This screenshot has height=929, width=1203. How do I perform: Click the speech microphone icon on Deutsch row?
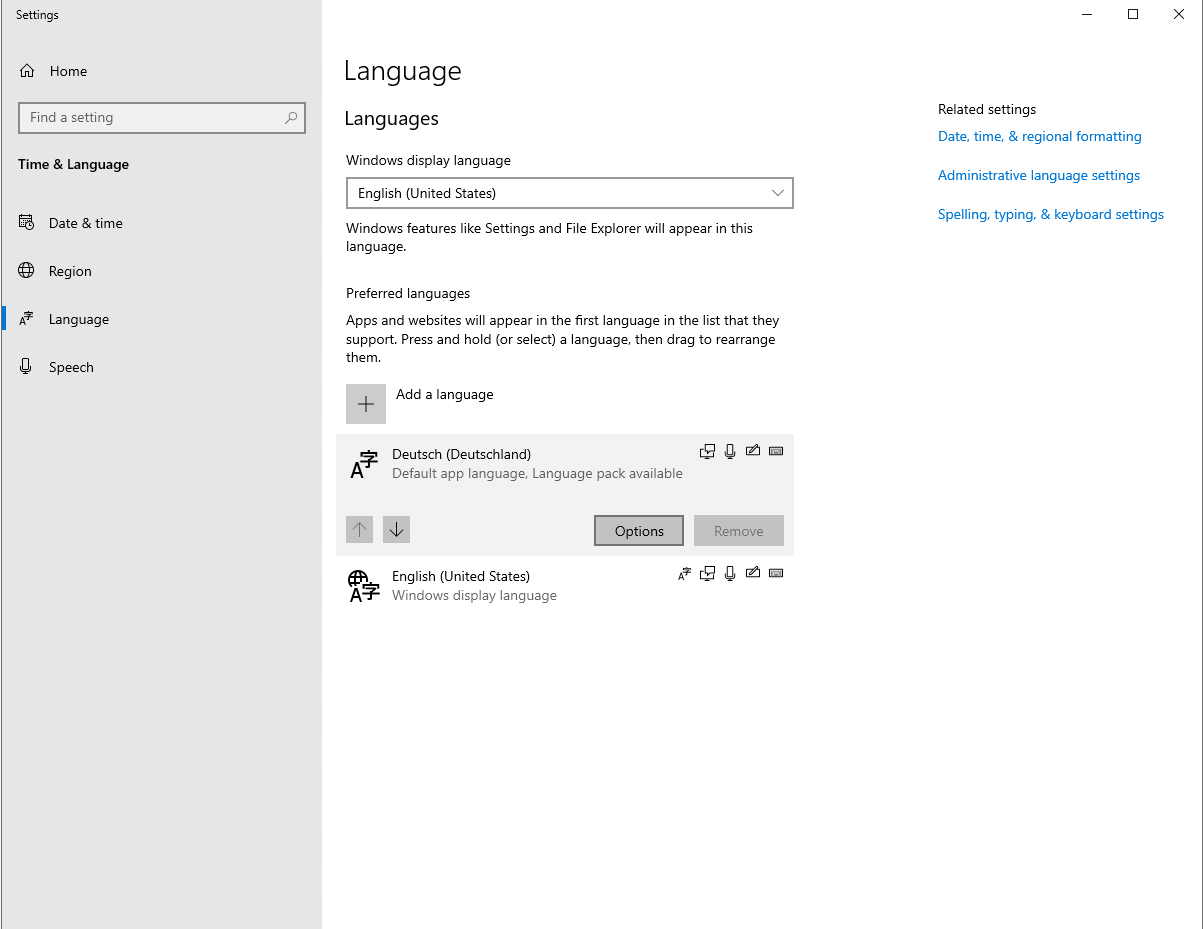(730, 451)
